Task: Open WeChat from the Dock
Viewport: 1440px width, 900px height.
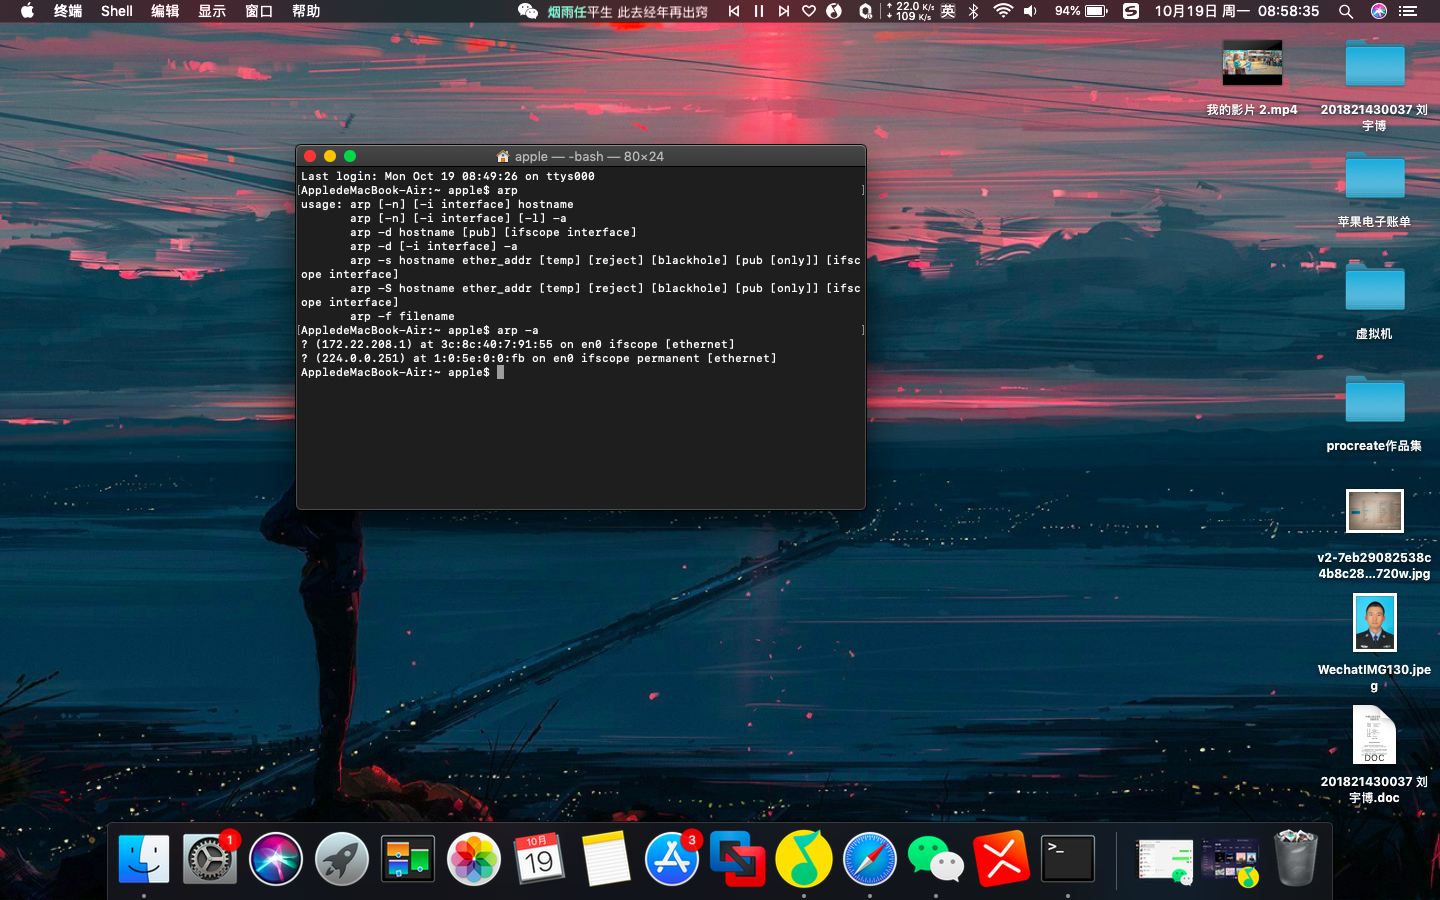Action: [935, 859]
